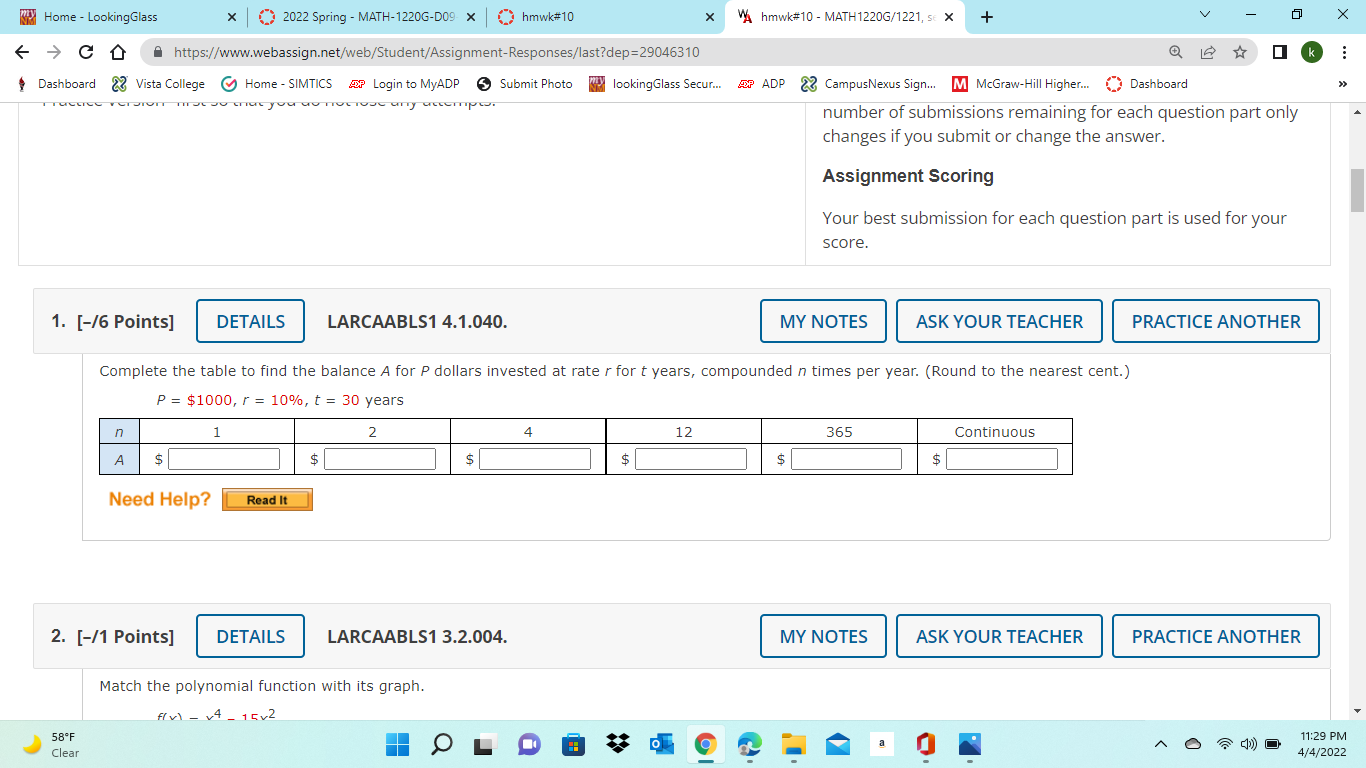Click the balance field for n = 1
The image size is (1366, 768).
tap(224, 459)
